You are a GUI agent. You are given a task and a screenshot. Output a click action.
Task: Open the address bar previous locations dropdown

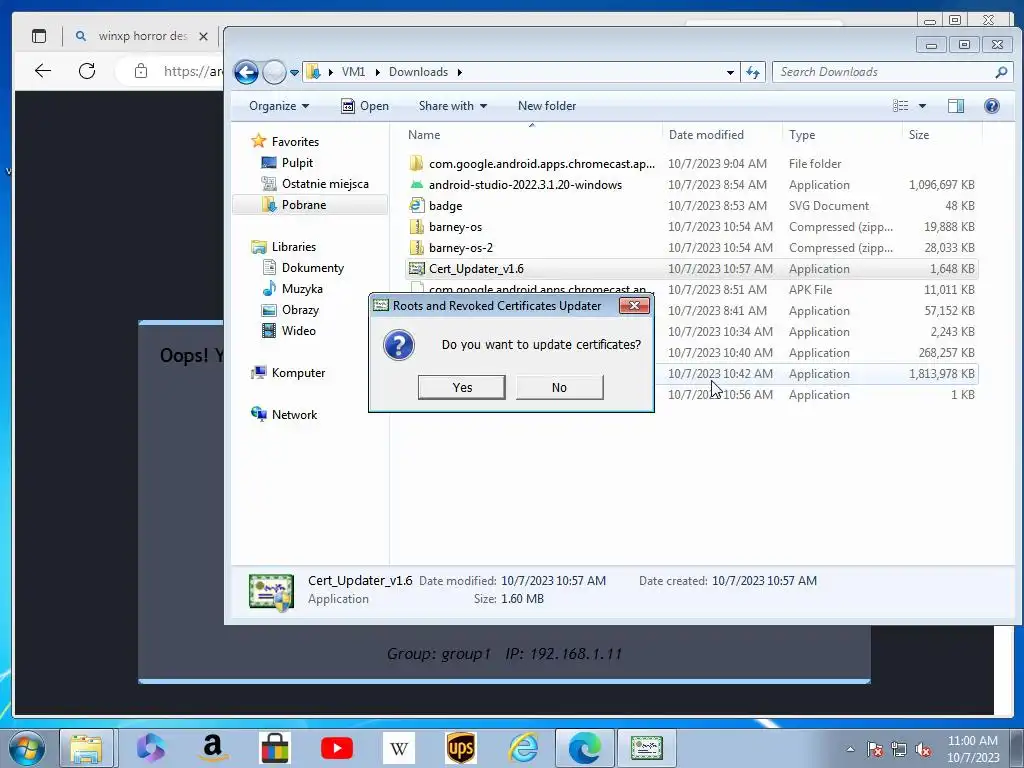point(730,72)
